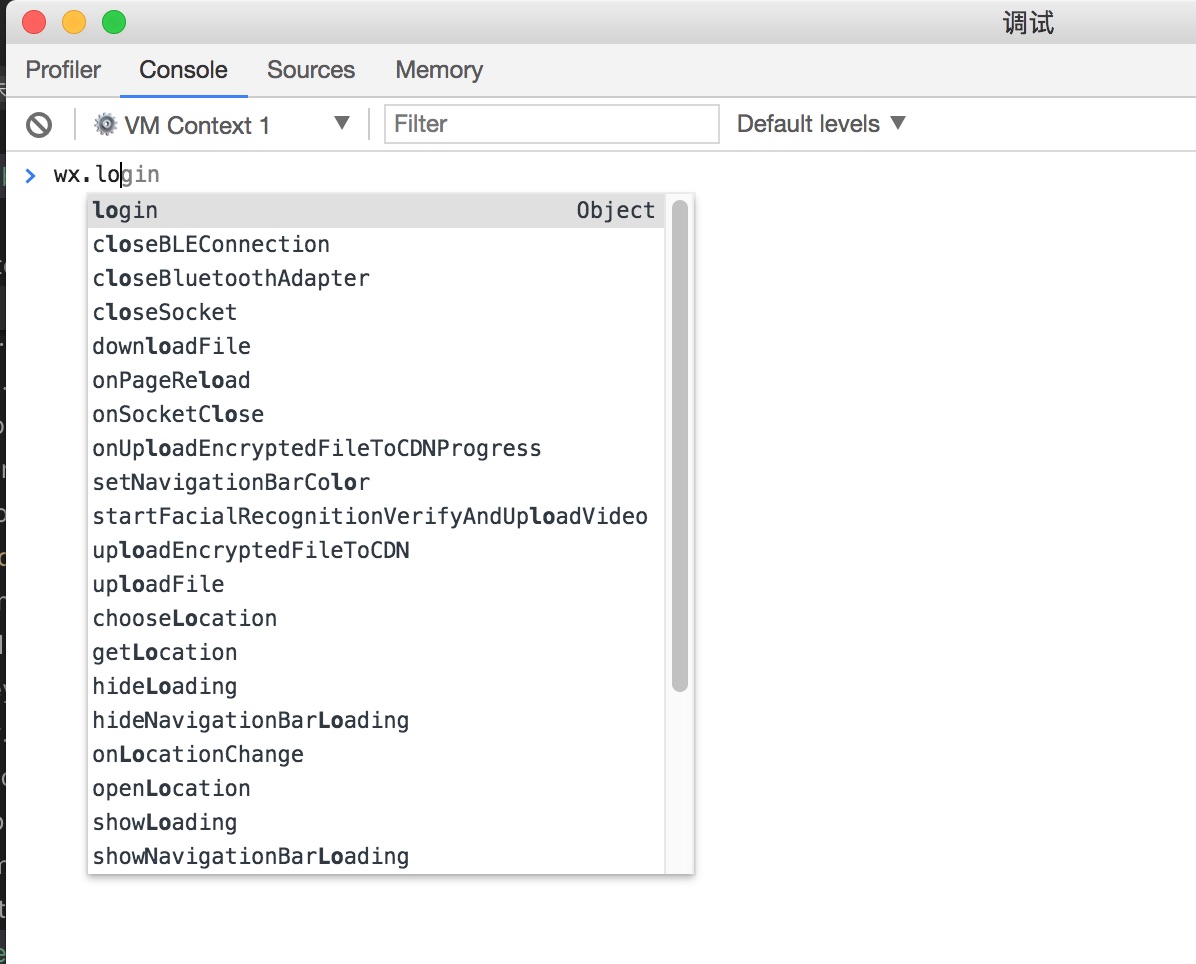The width and height of the screenshot is (1196, 964).
Task: Select uploadFile from the suggestion list
Action: [158, 584]
